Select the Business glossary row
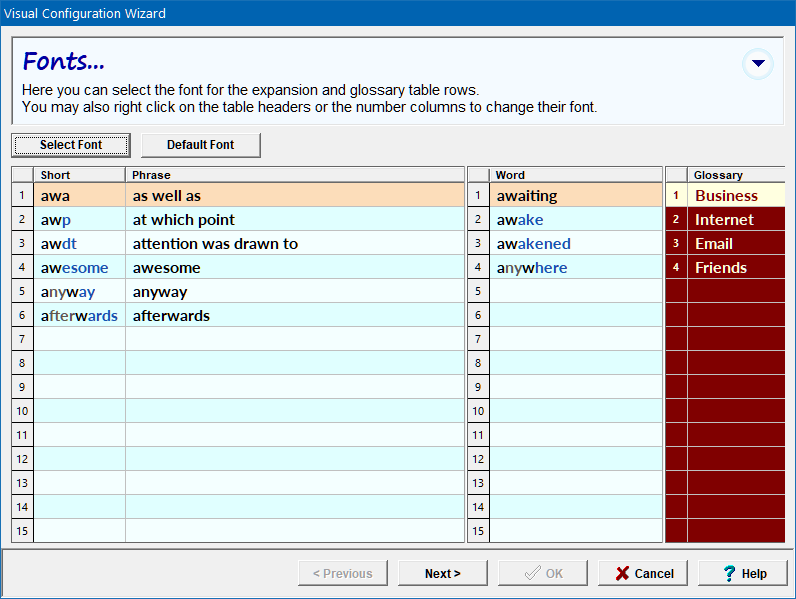Image resolution: width=796 pixels, height=599 pixels. [x=727, y=196]
